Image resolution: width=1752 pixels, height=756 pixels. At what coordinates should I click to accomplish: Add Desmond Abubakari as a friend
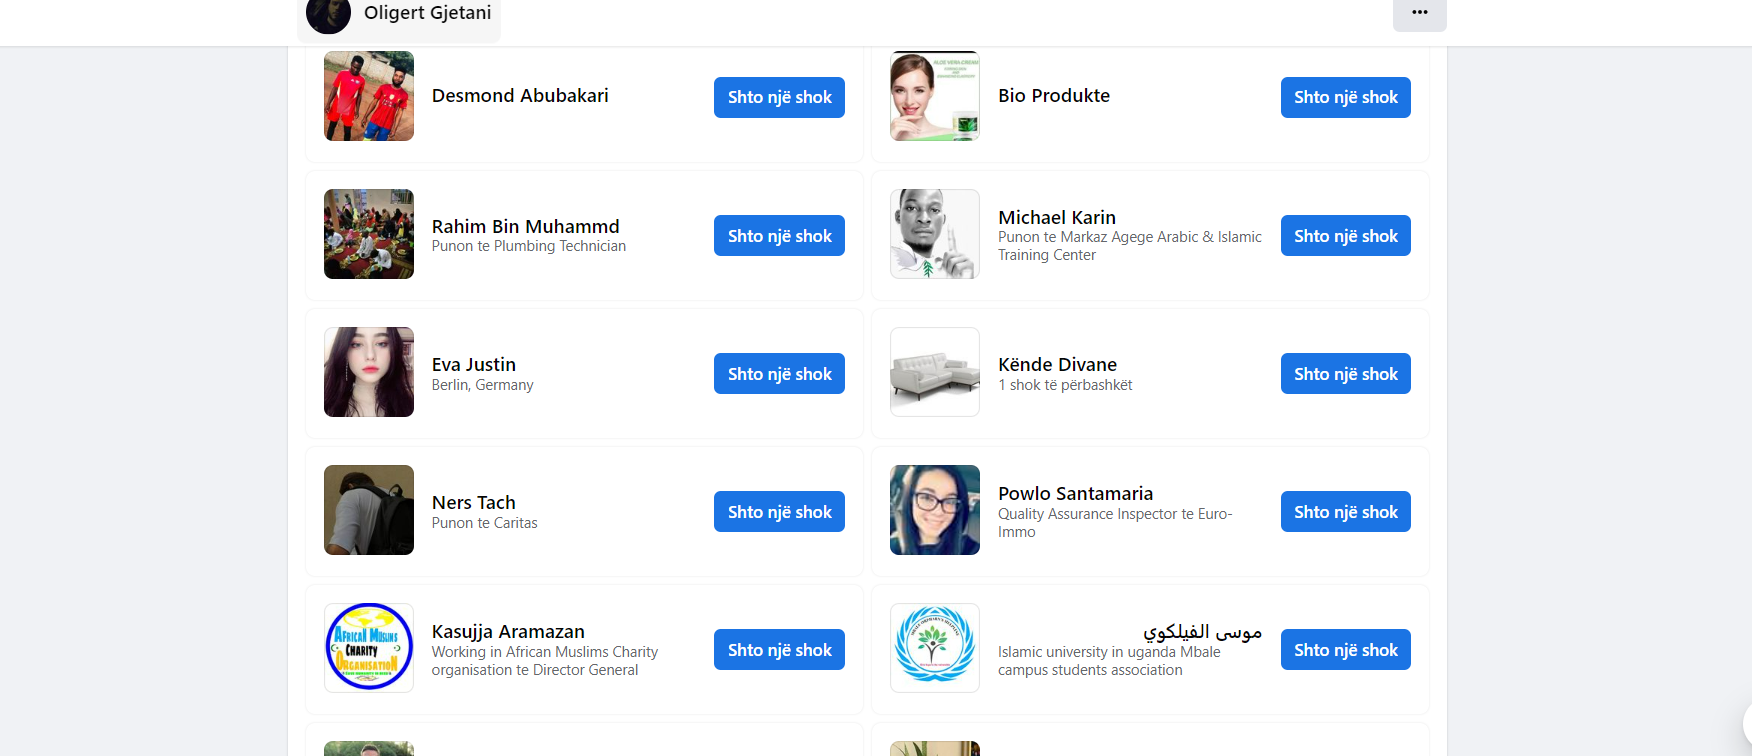[x=779, y=97]
